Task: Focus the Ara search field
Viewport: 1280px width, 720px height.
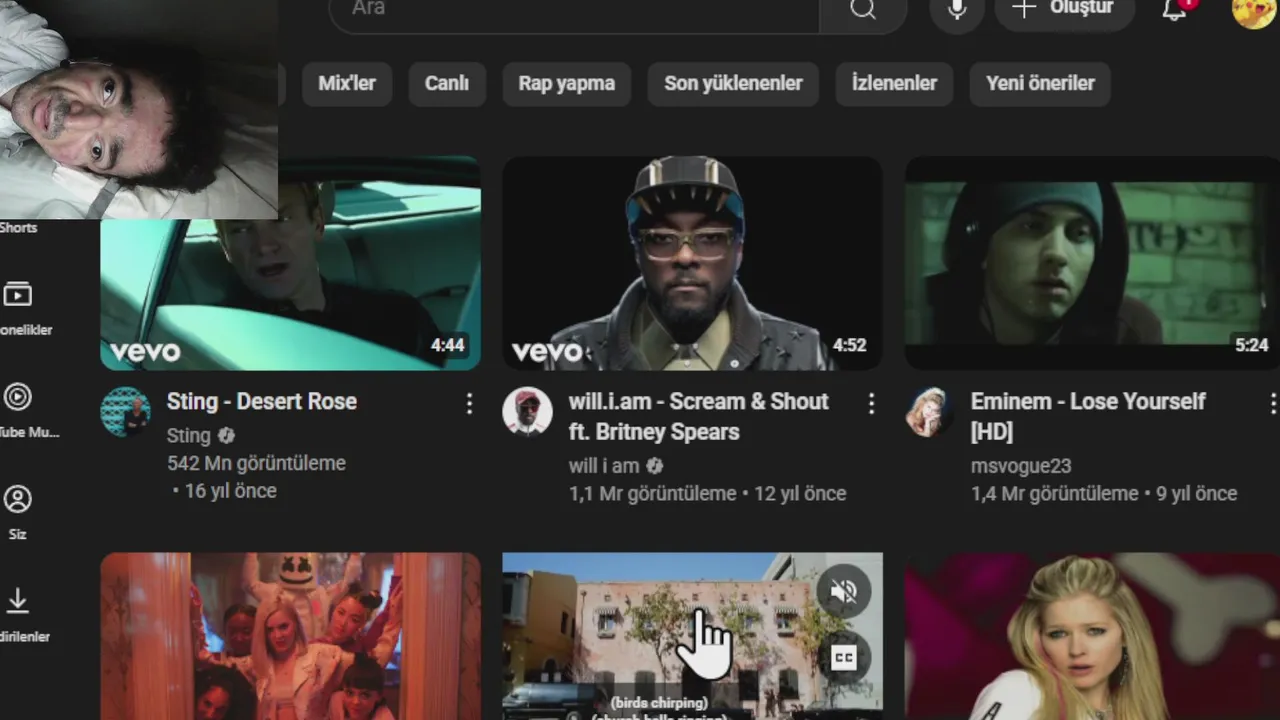Action: pos(574,10)
